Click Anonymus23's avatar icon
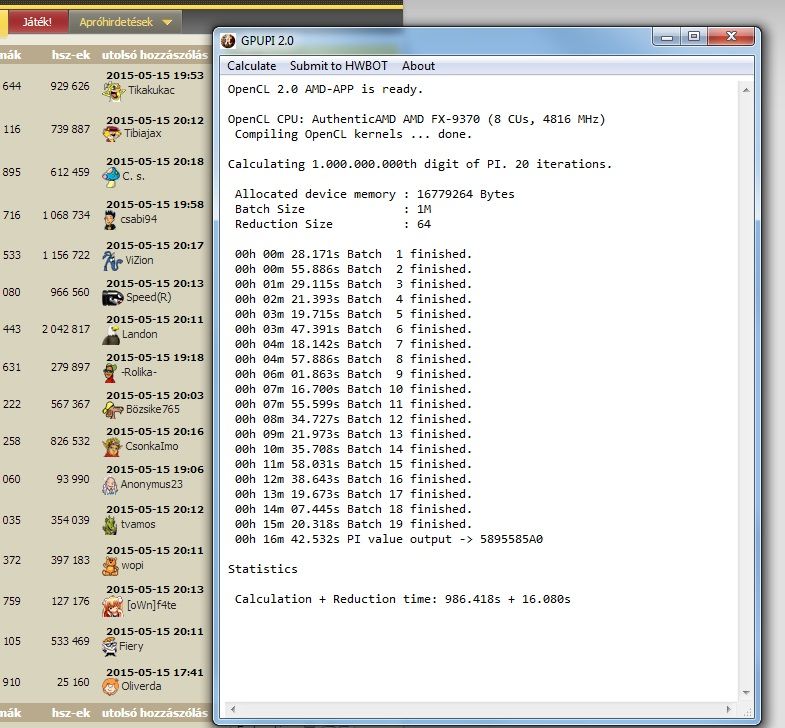The image size is (785, 728). [110, 485]
